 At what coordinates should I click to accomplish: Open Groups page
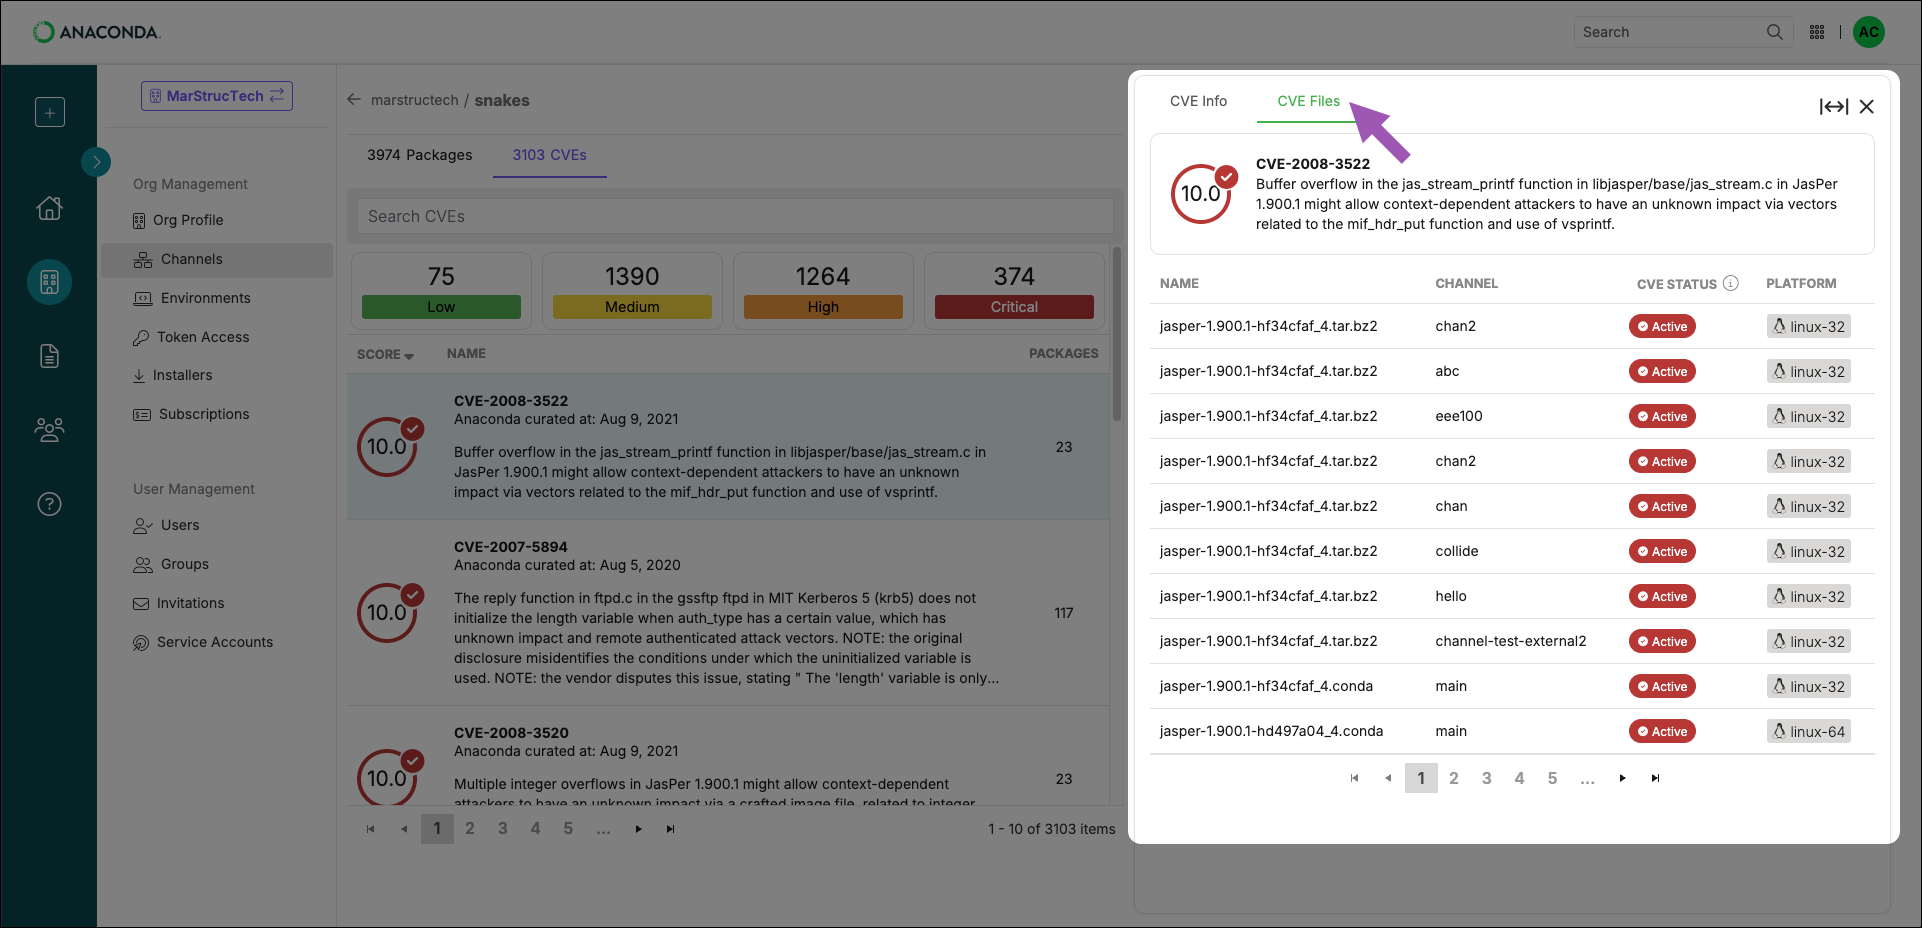point(171,564)
